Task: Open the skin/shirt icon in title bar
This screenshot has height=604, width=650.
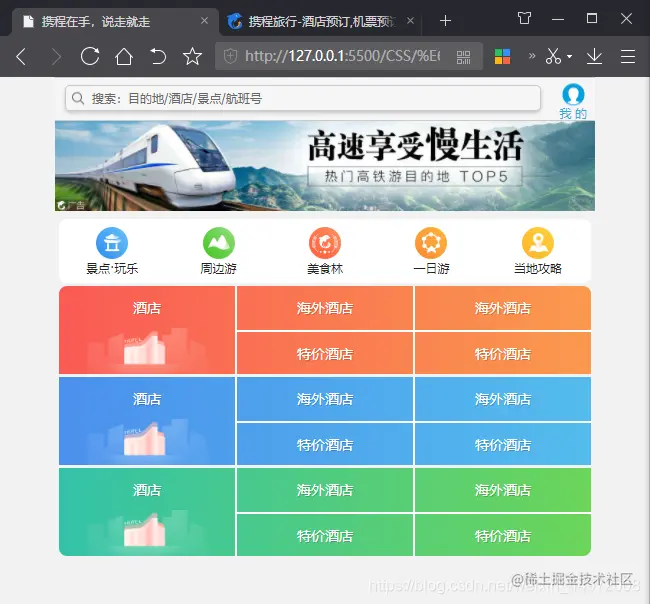Action: pos(524,18)
